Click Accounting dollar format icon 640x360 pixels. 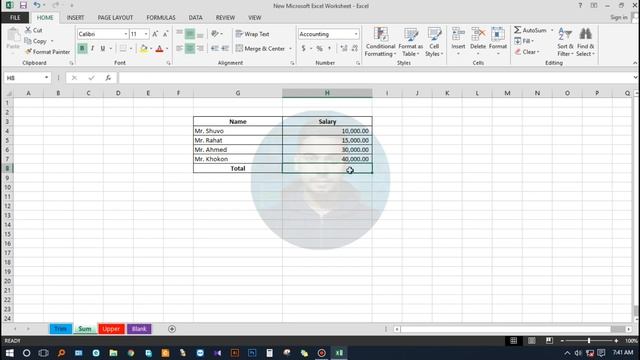[303, 49]
